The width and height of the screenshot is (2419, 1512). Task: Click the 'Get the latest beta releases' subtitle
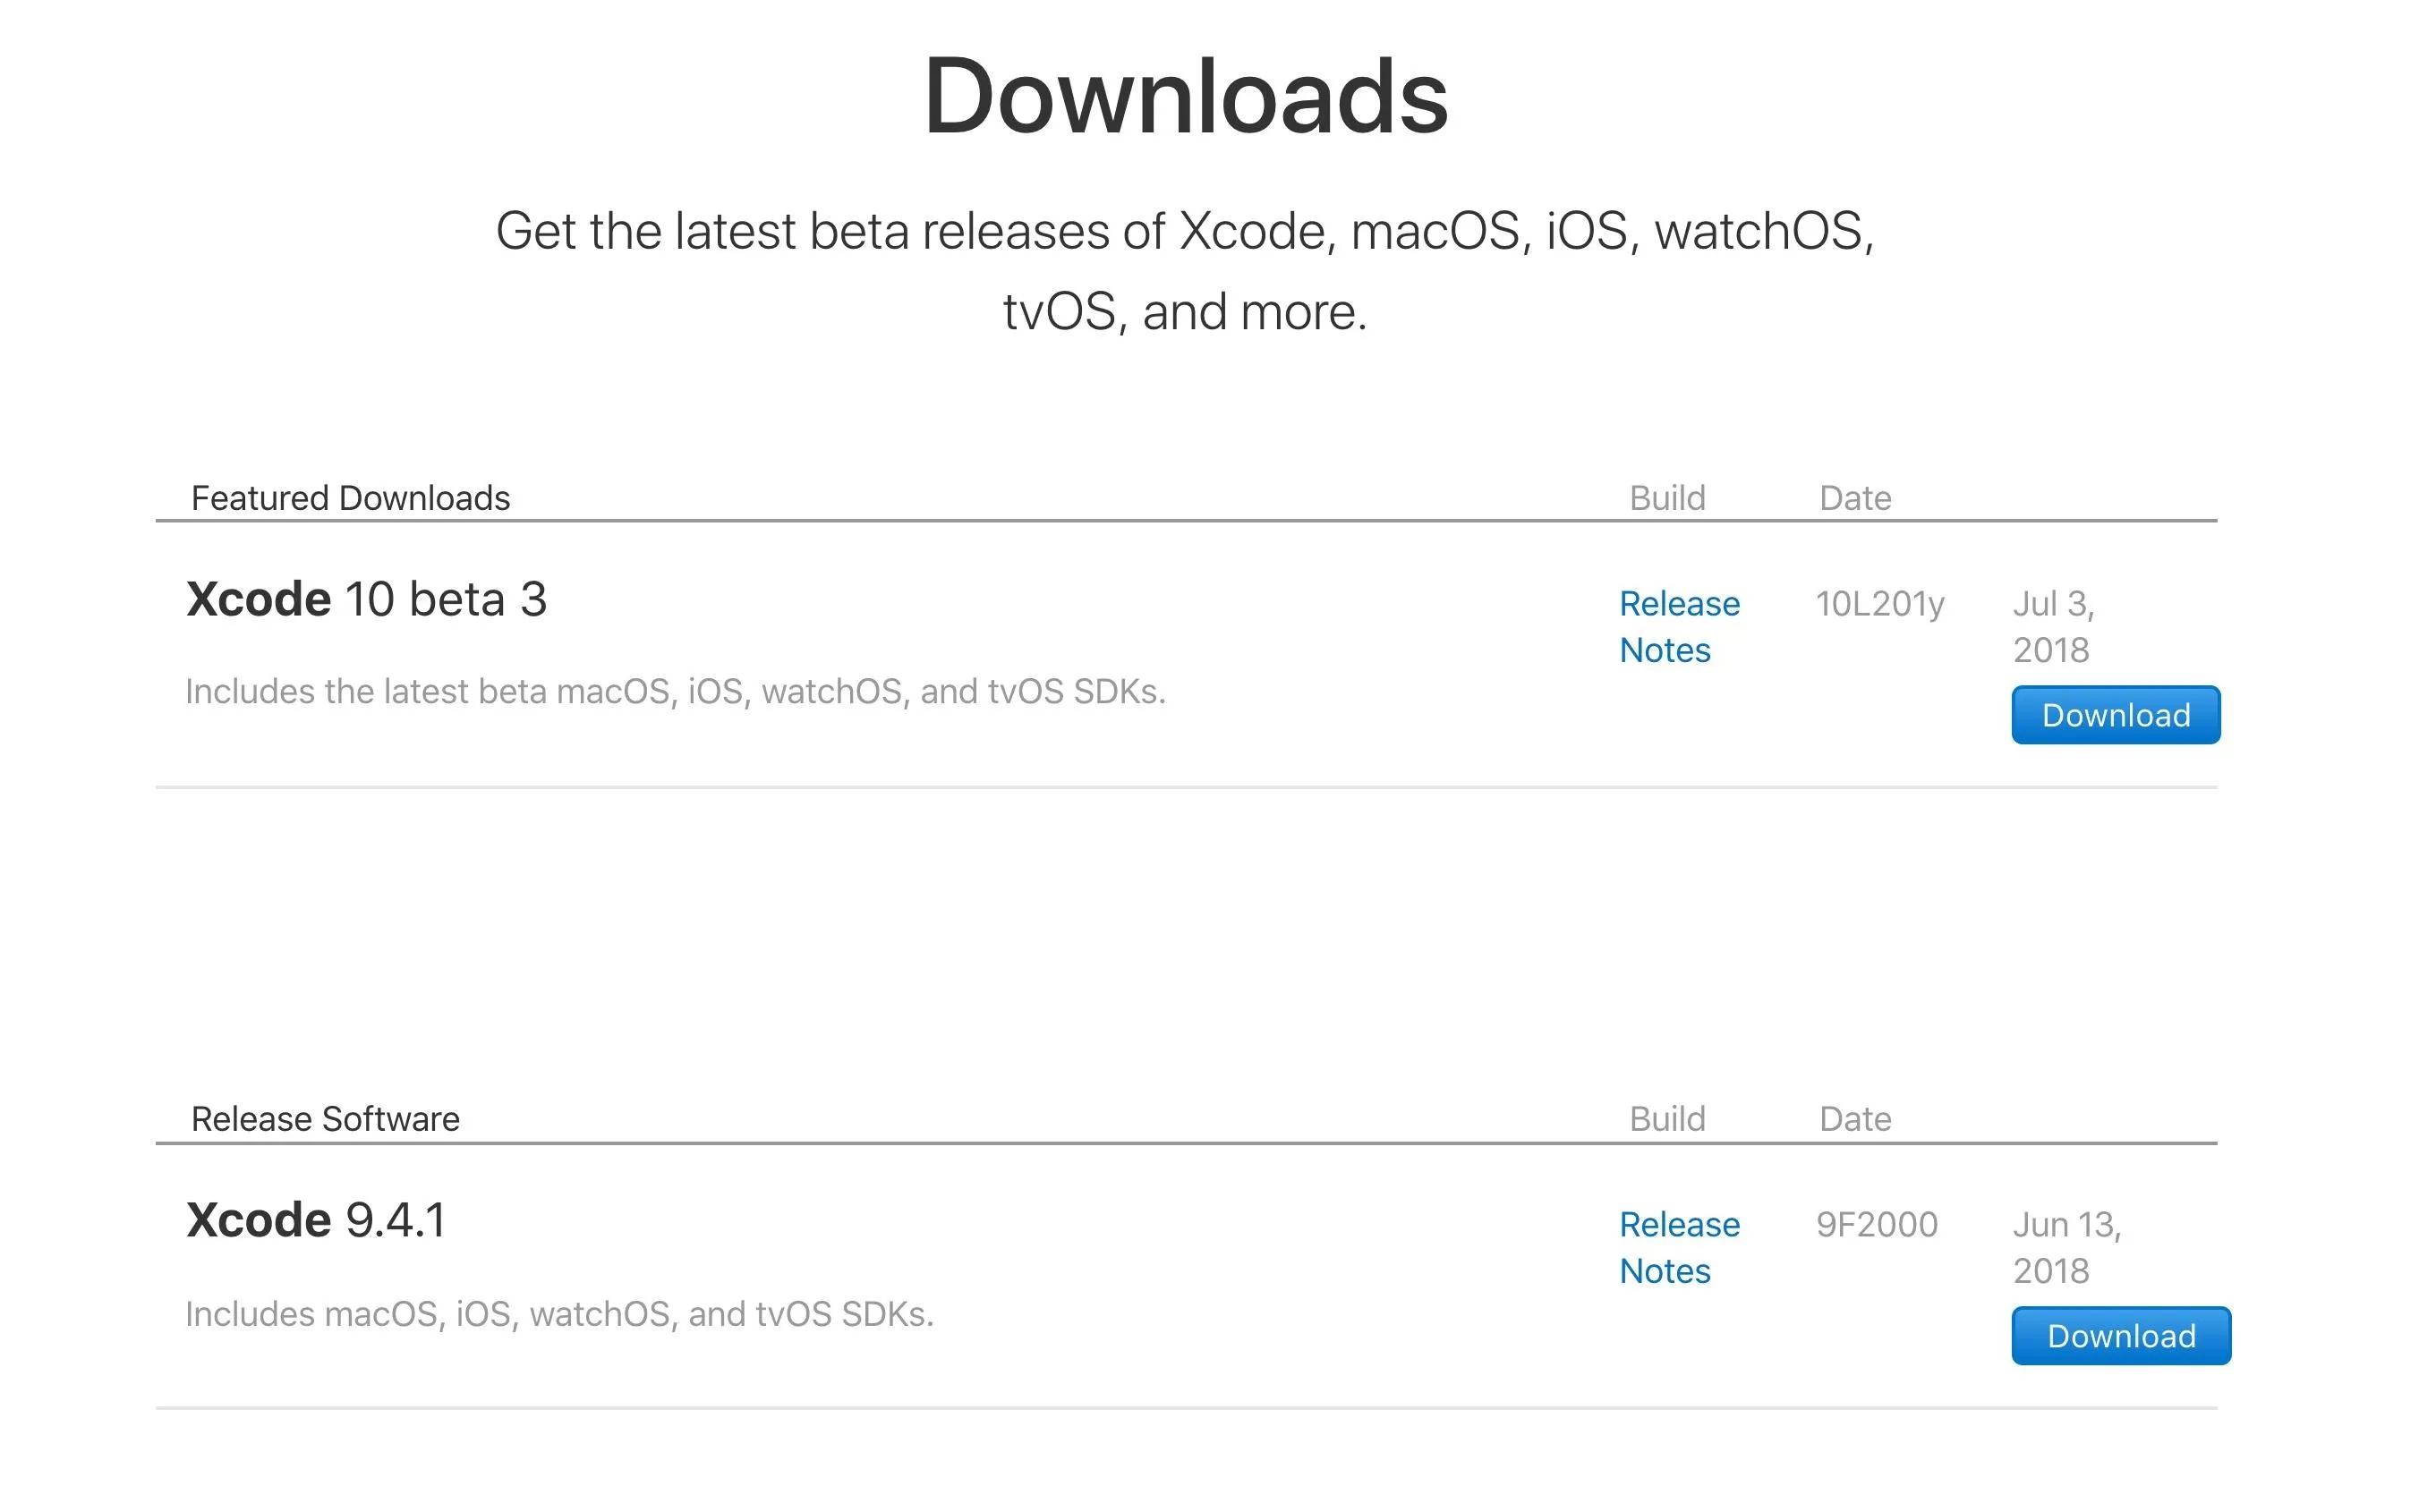click(x=1185, y=271)
